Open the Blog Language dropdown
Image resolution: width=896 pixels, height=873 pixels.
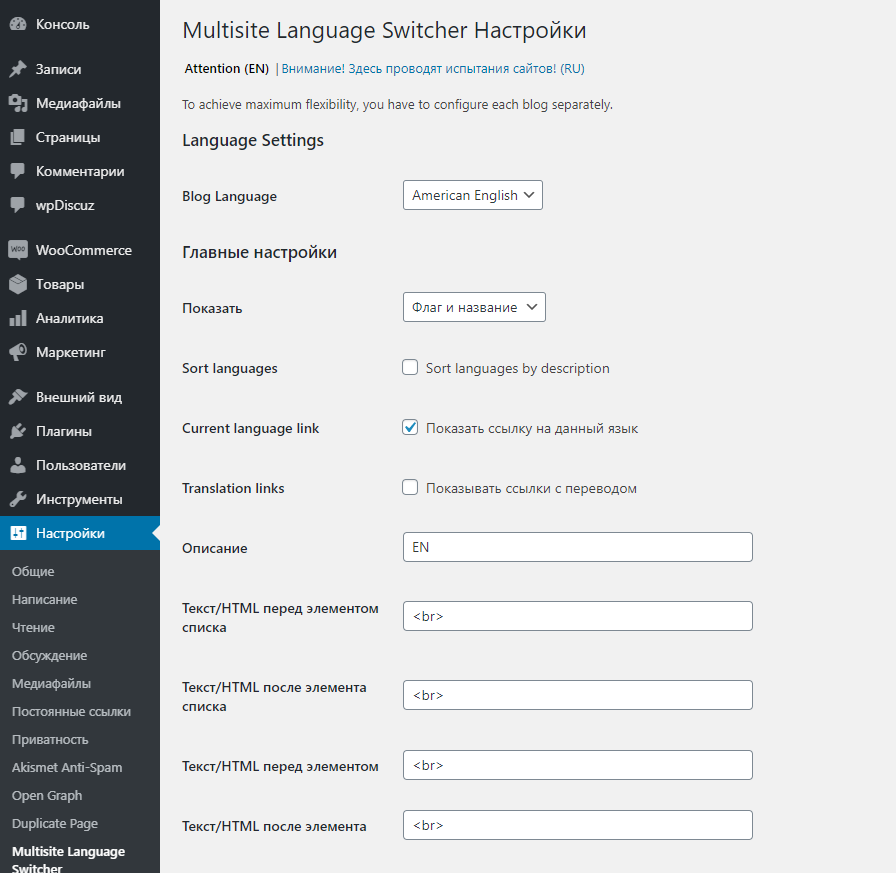[x=472, y=195]
